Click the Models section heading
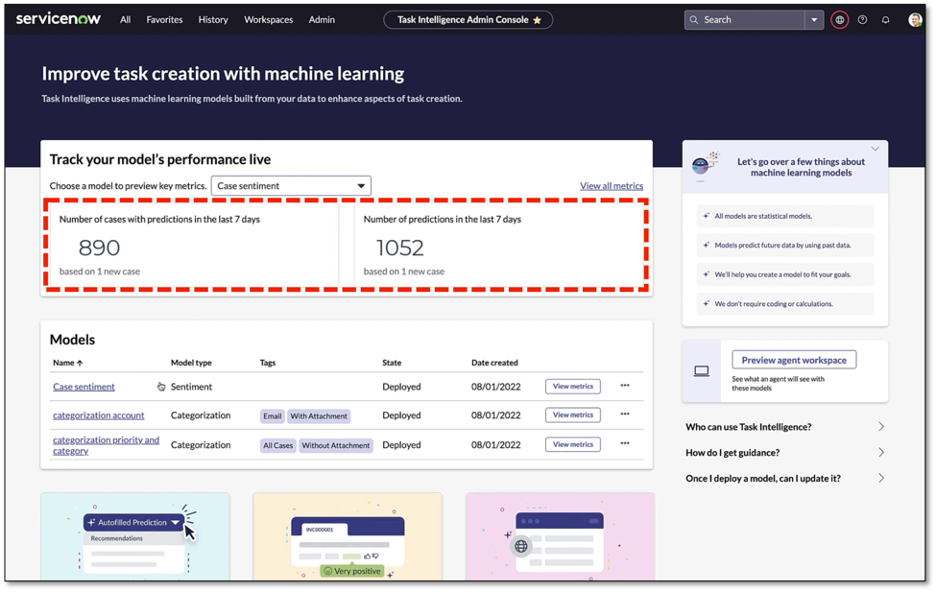This screenshot has height=592, width=936. [x=72, y=340]
